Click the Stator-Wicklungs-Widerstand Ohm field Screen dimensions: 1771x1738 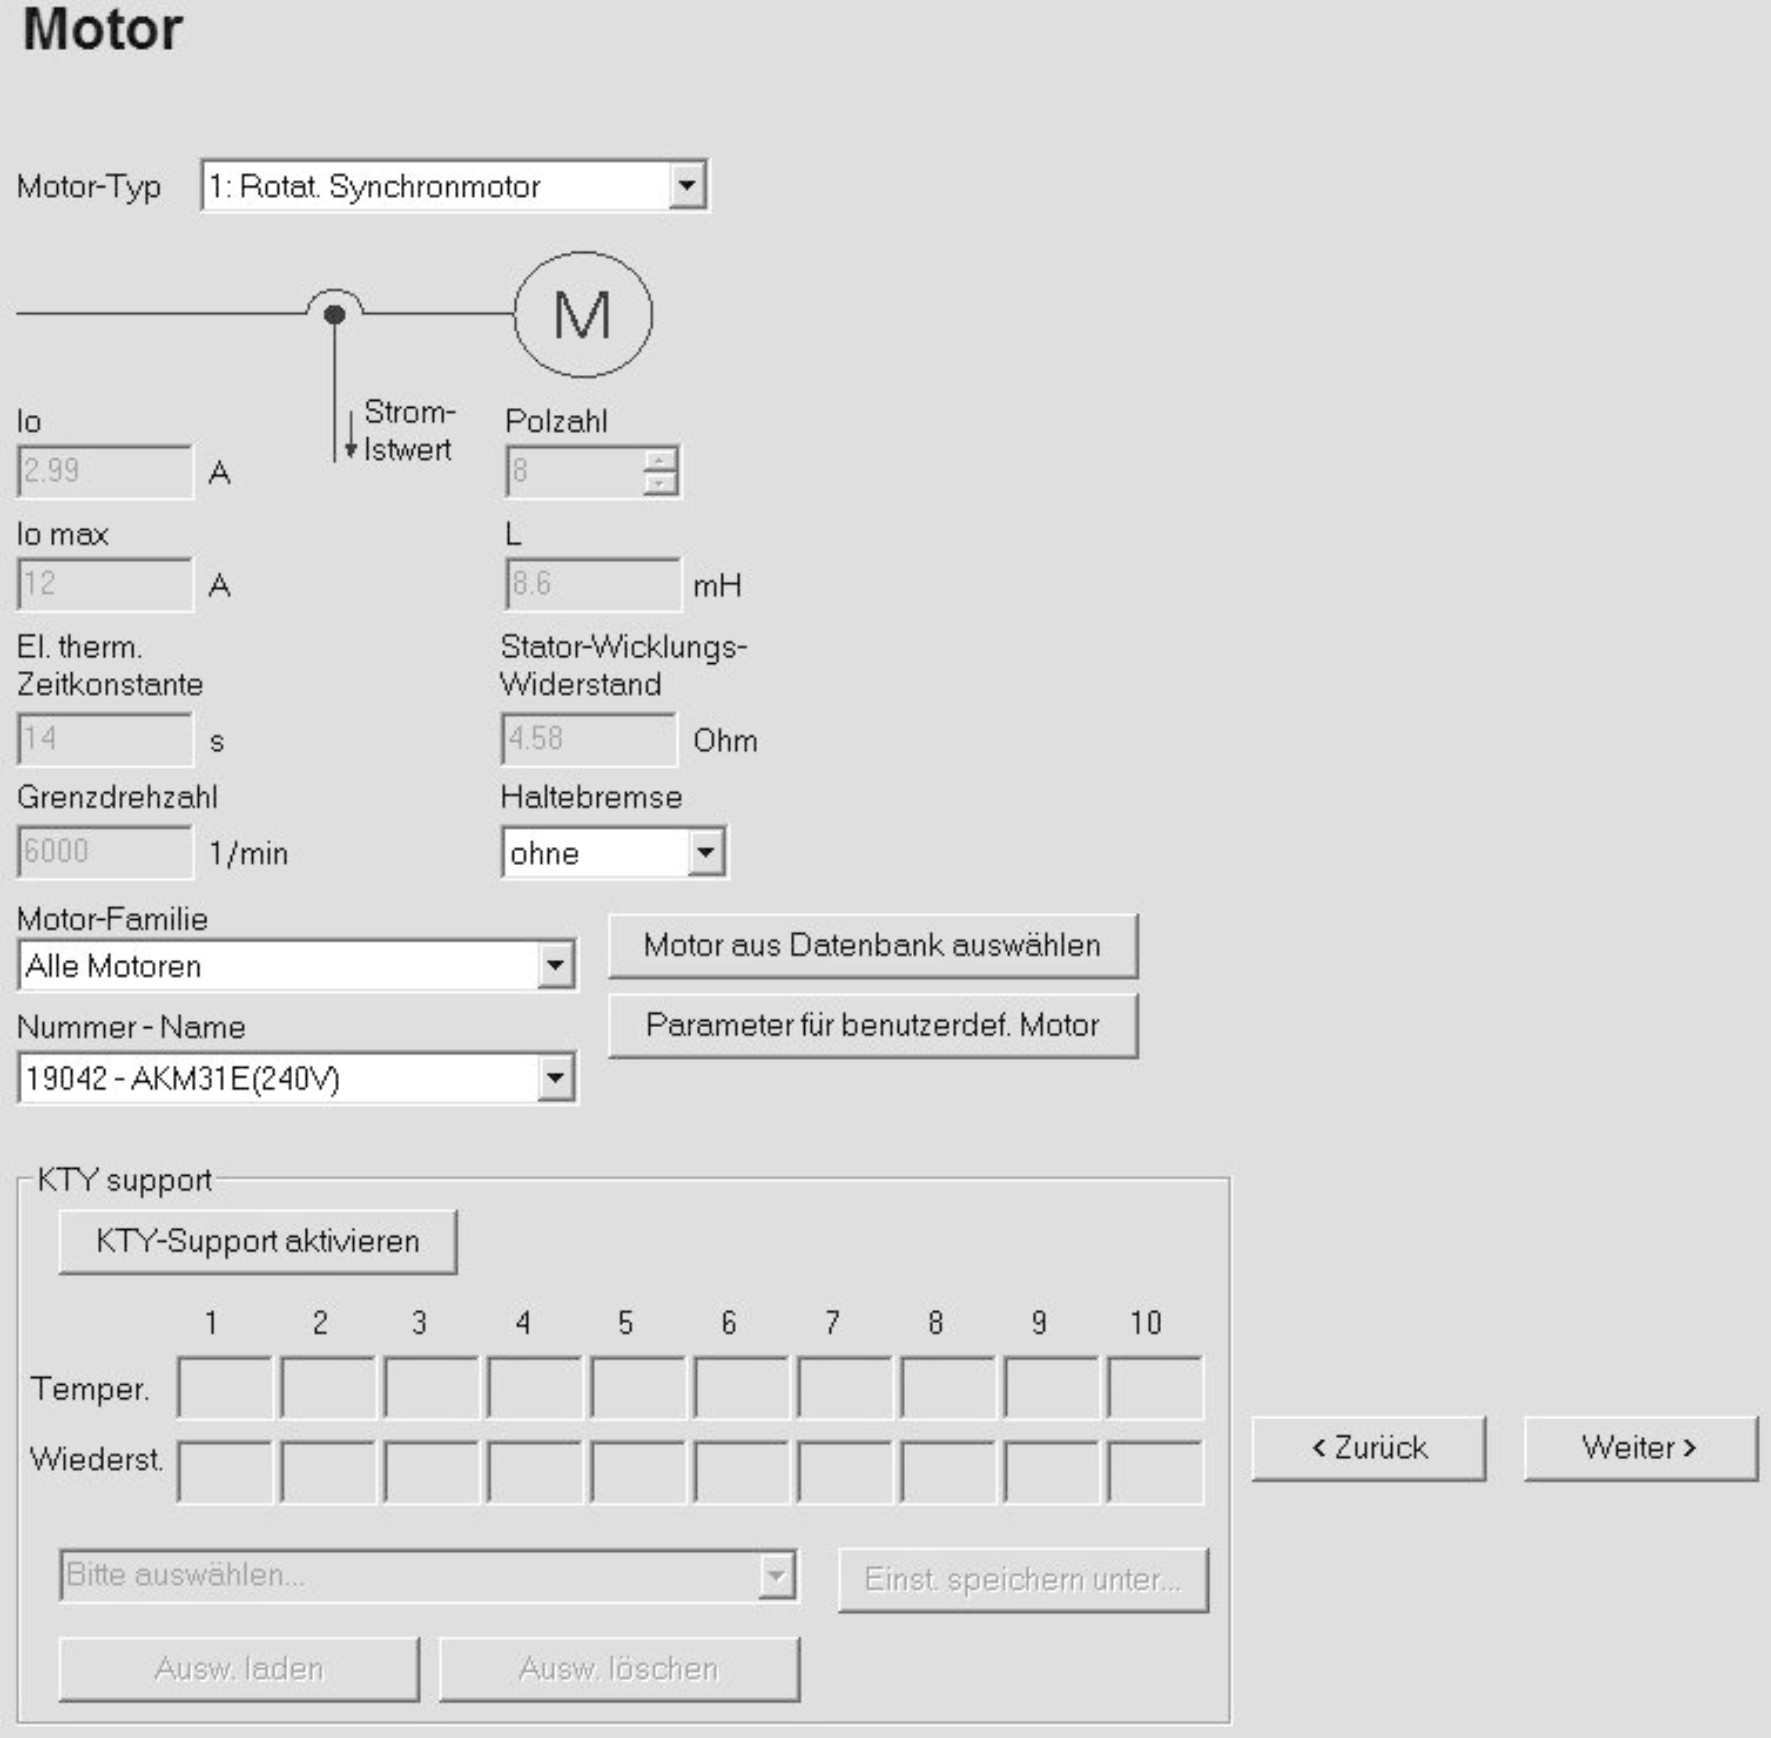point(588,739)
